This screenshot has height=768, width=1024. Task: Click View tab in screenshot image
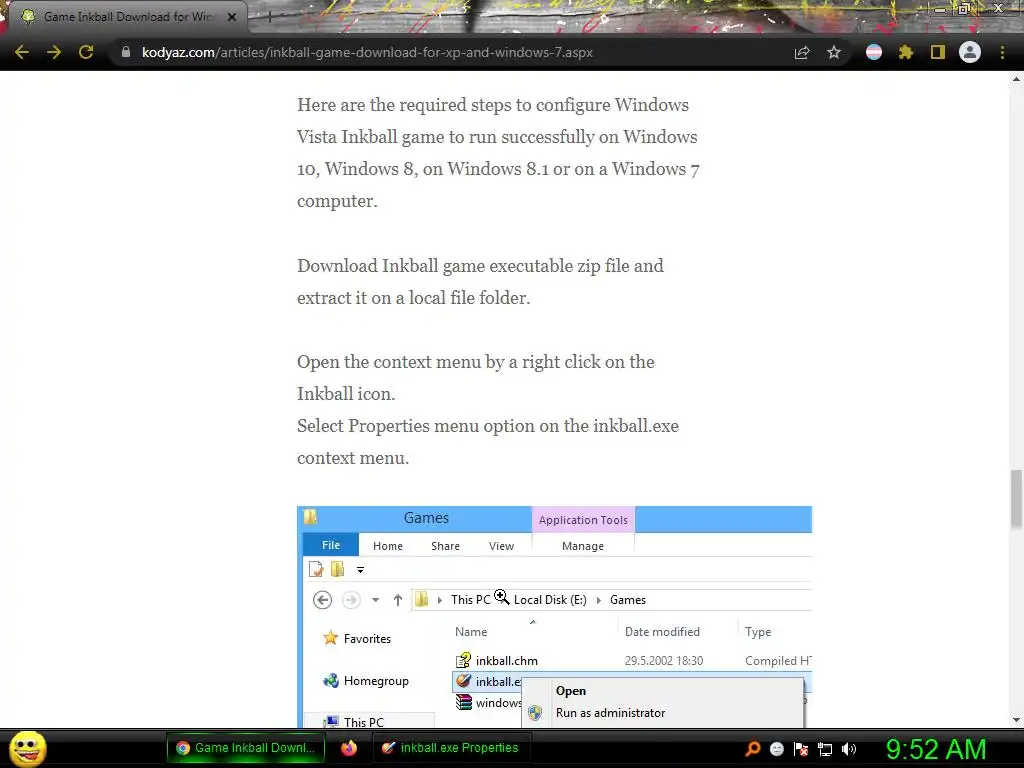pyautogui.click(x=502, y=546)
